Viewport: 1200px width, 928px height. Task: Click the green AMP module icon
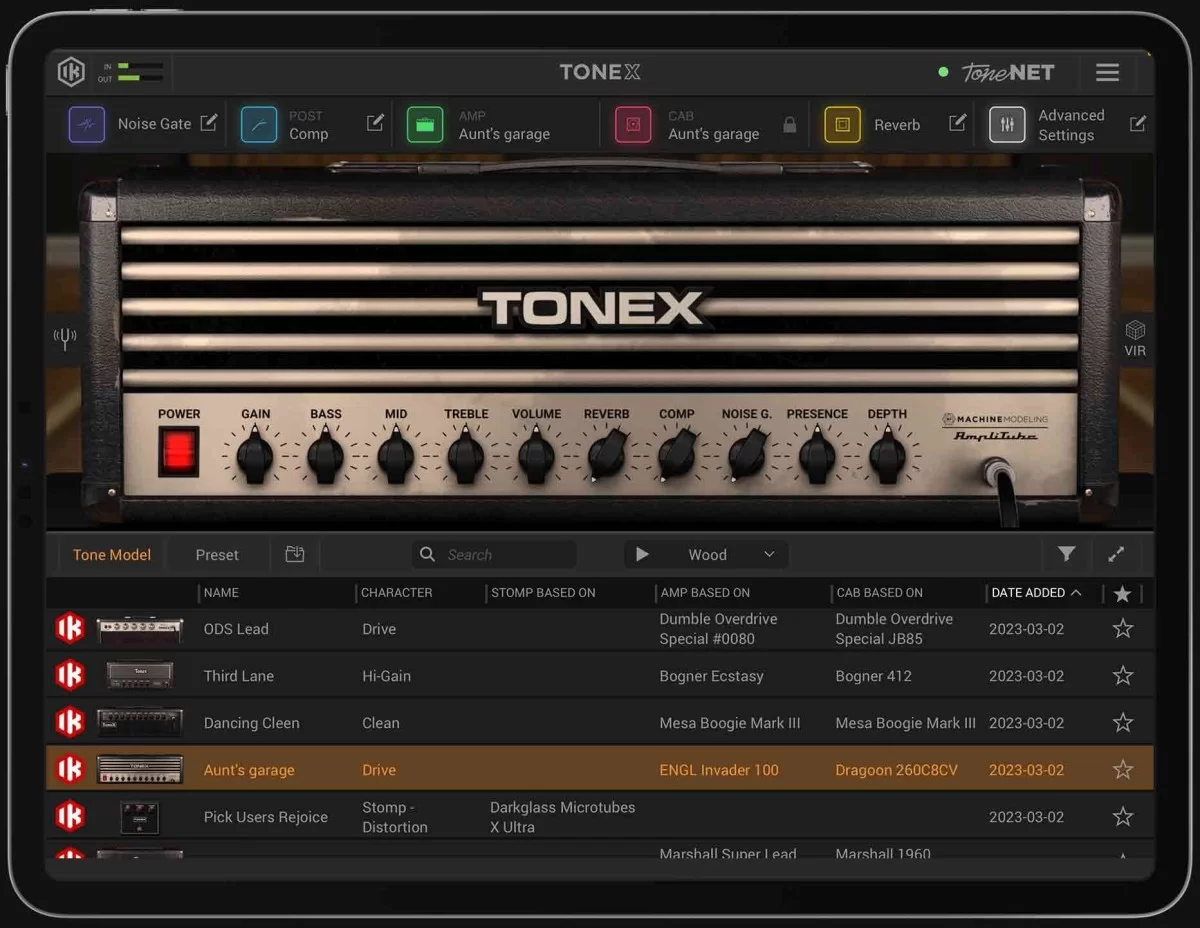[x=424, y=124]
